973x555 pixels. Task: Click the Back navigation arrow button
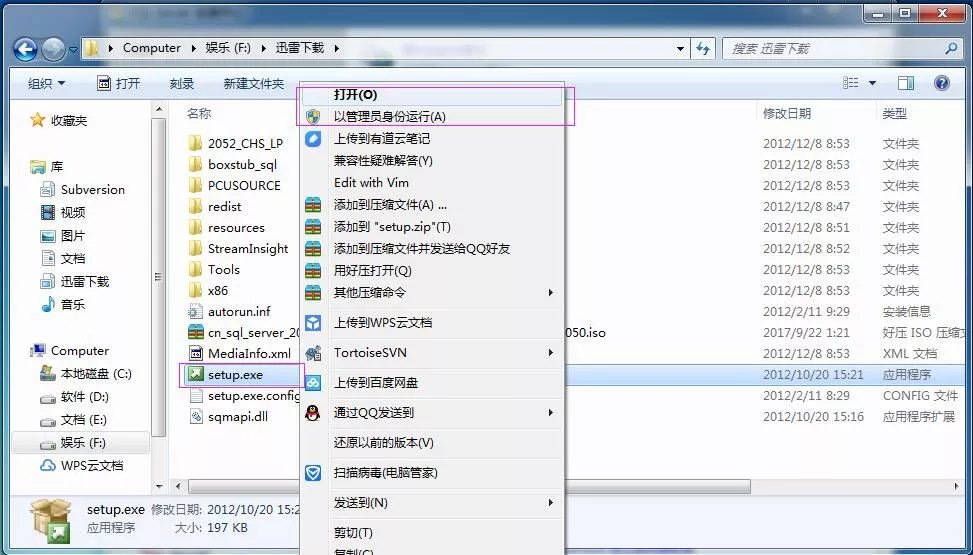point(25,48)
